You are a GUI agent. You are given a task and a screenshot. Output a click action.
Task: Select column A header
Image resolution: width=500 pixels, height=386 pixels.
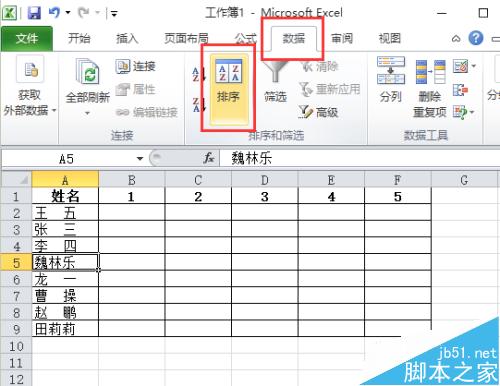pos(65,180)
